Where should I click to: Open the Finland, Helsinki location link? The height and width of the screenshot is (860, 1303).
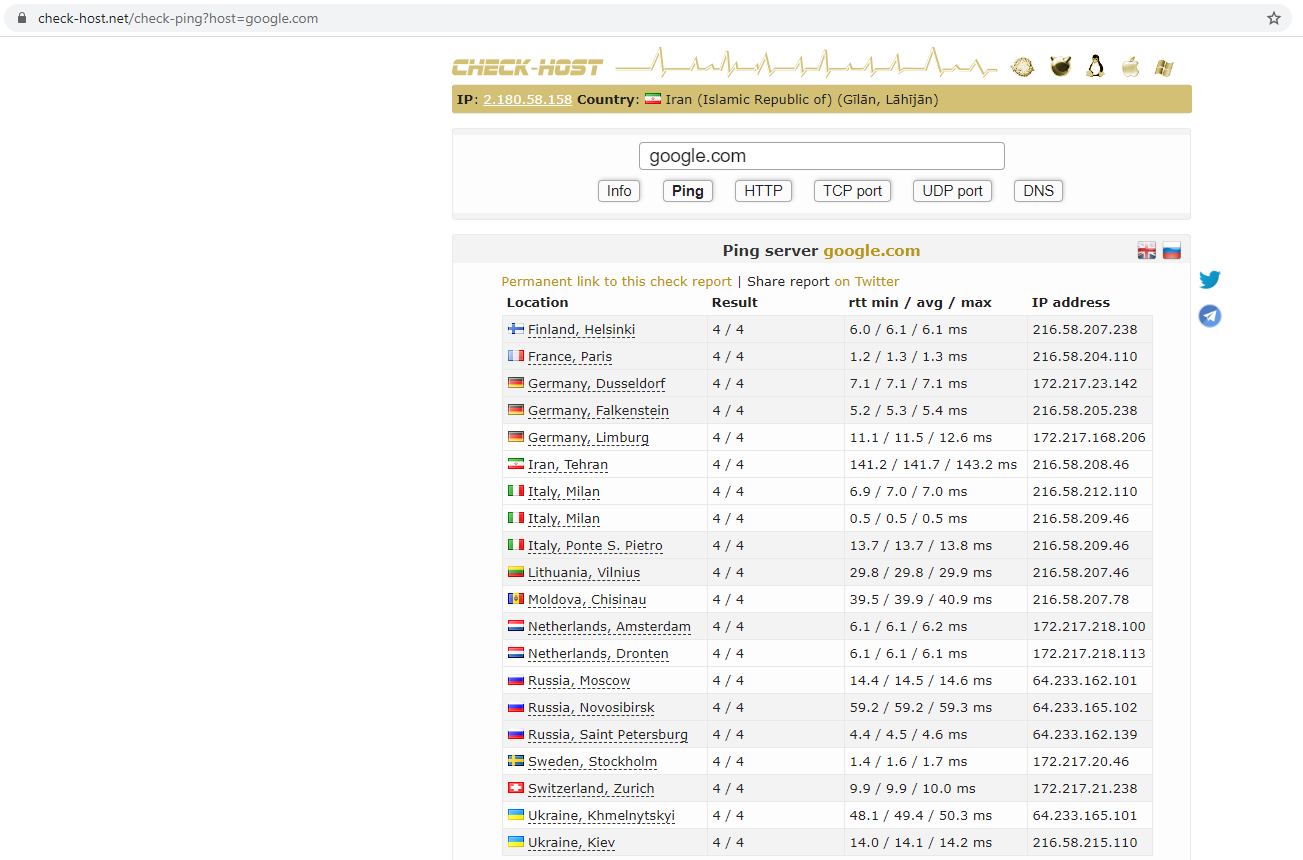pyautogui.click(x=581, y=330)
